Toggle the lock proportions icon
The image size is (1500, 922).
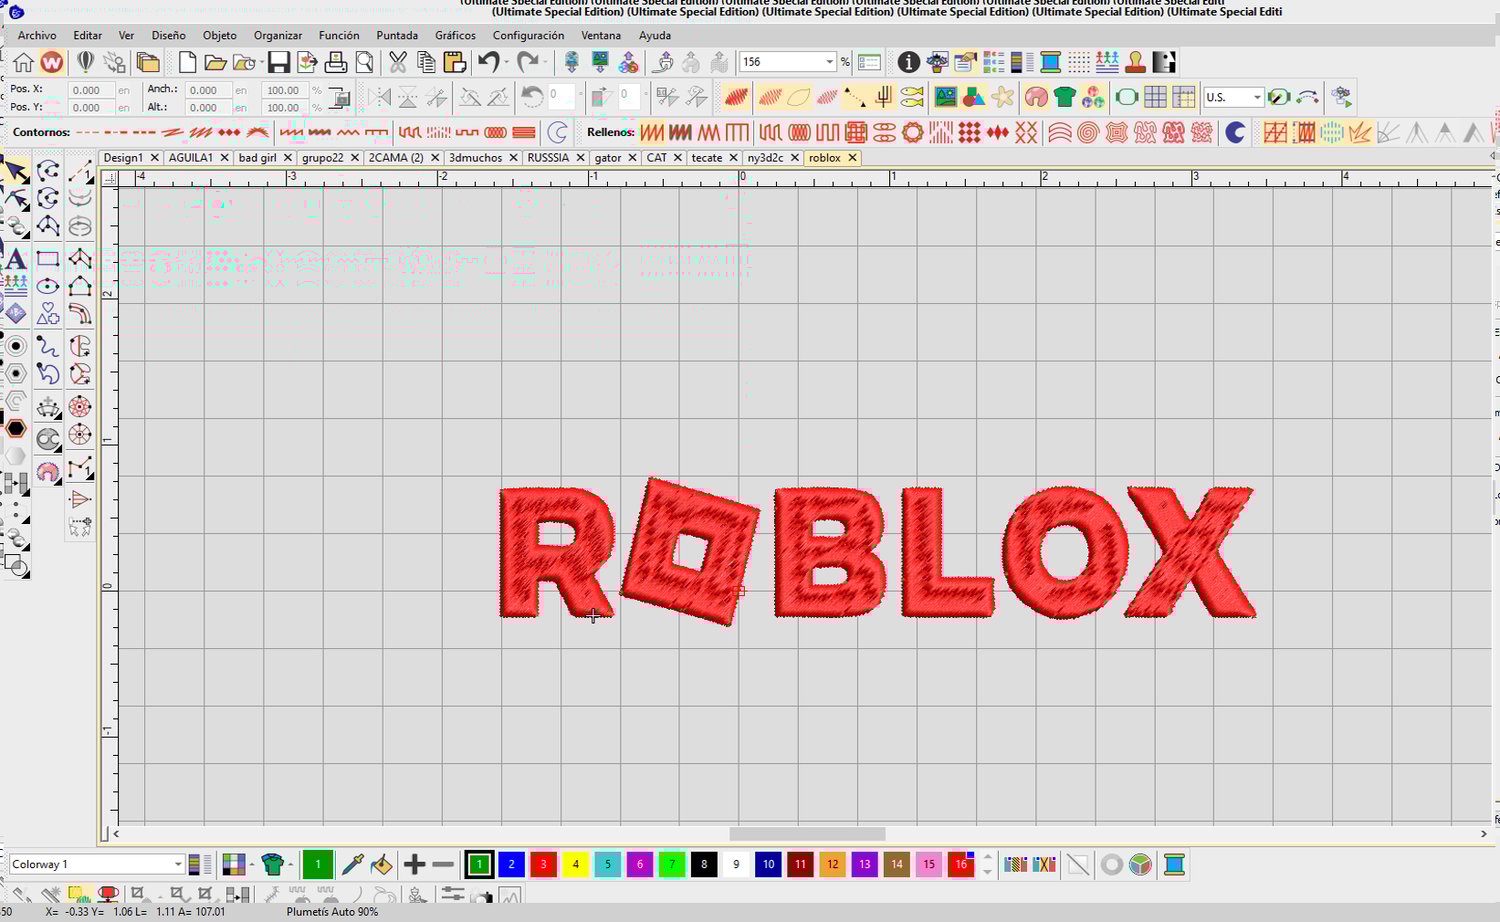tap(340, 98)
